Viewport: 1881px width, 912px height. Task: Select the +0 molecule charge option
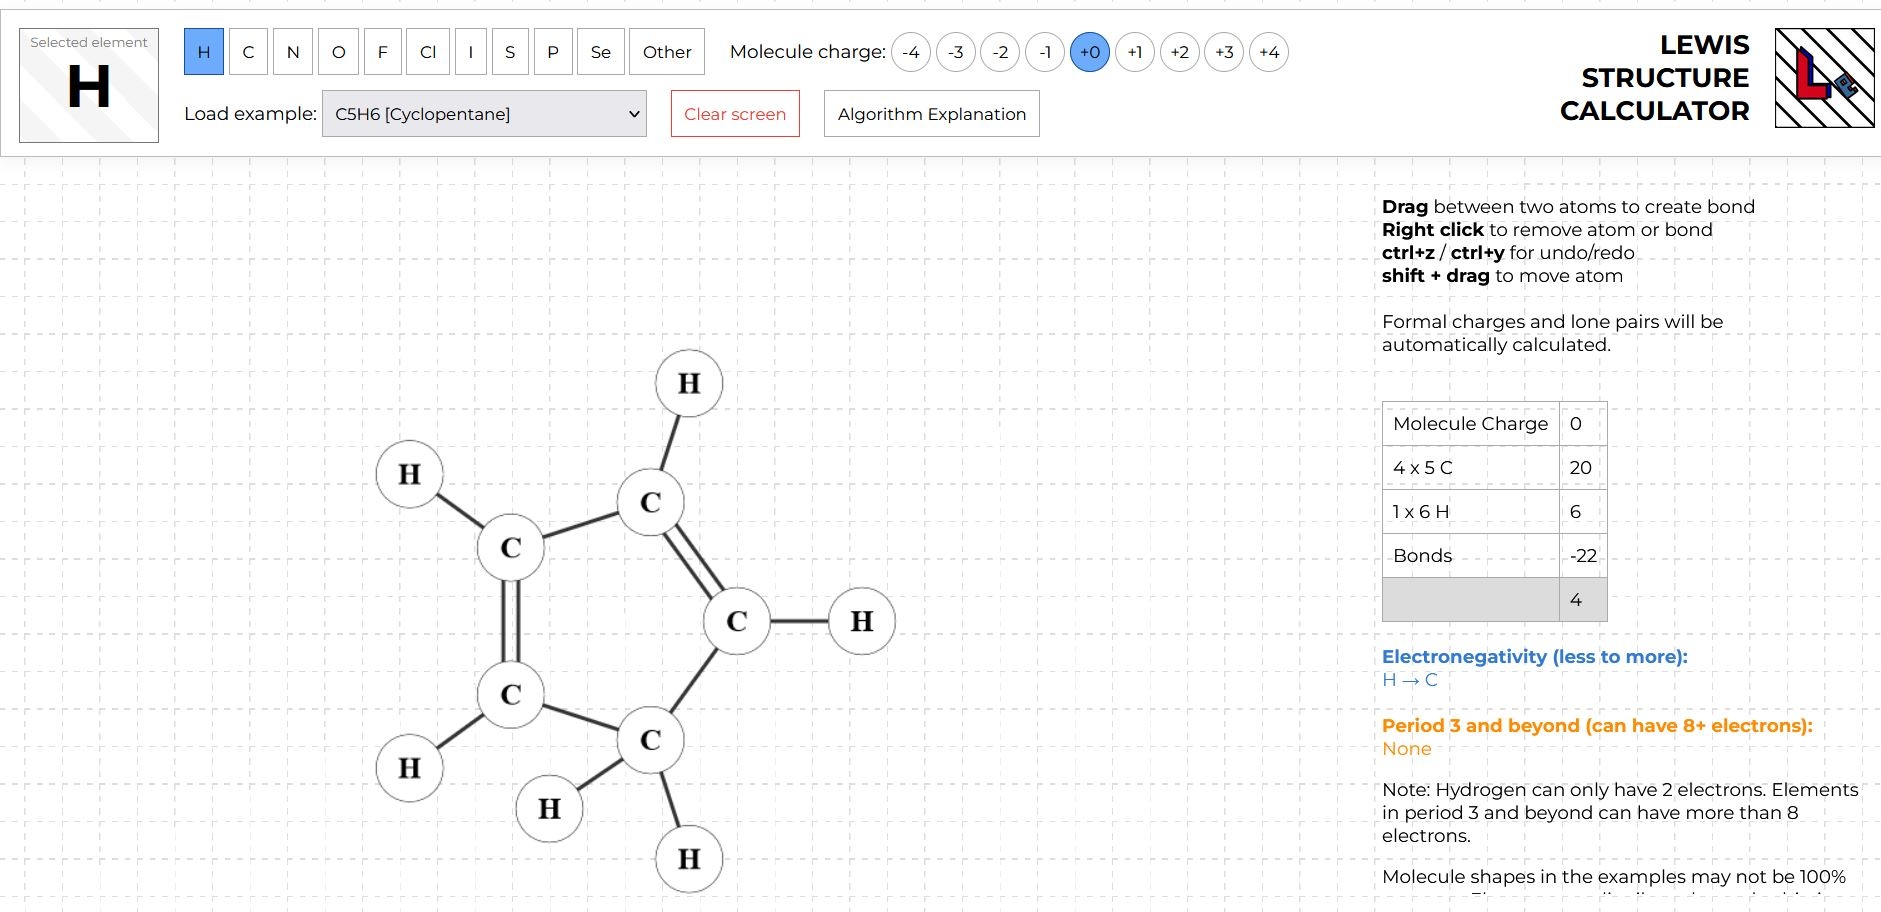tap(1090, 52)
